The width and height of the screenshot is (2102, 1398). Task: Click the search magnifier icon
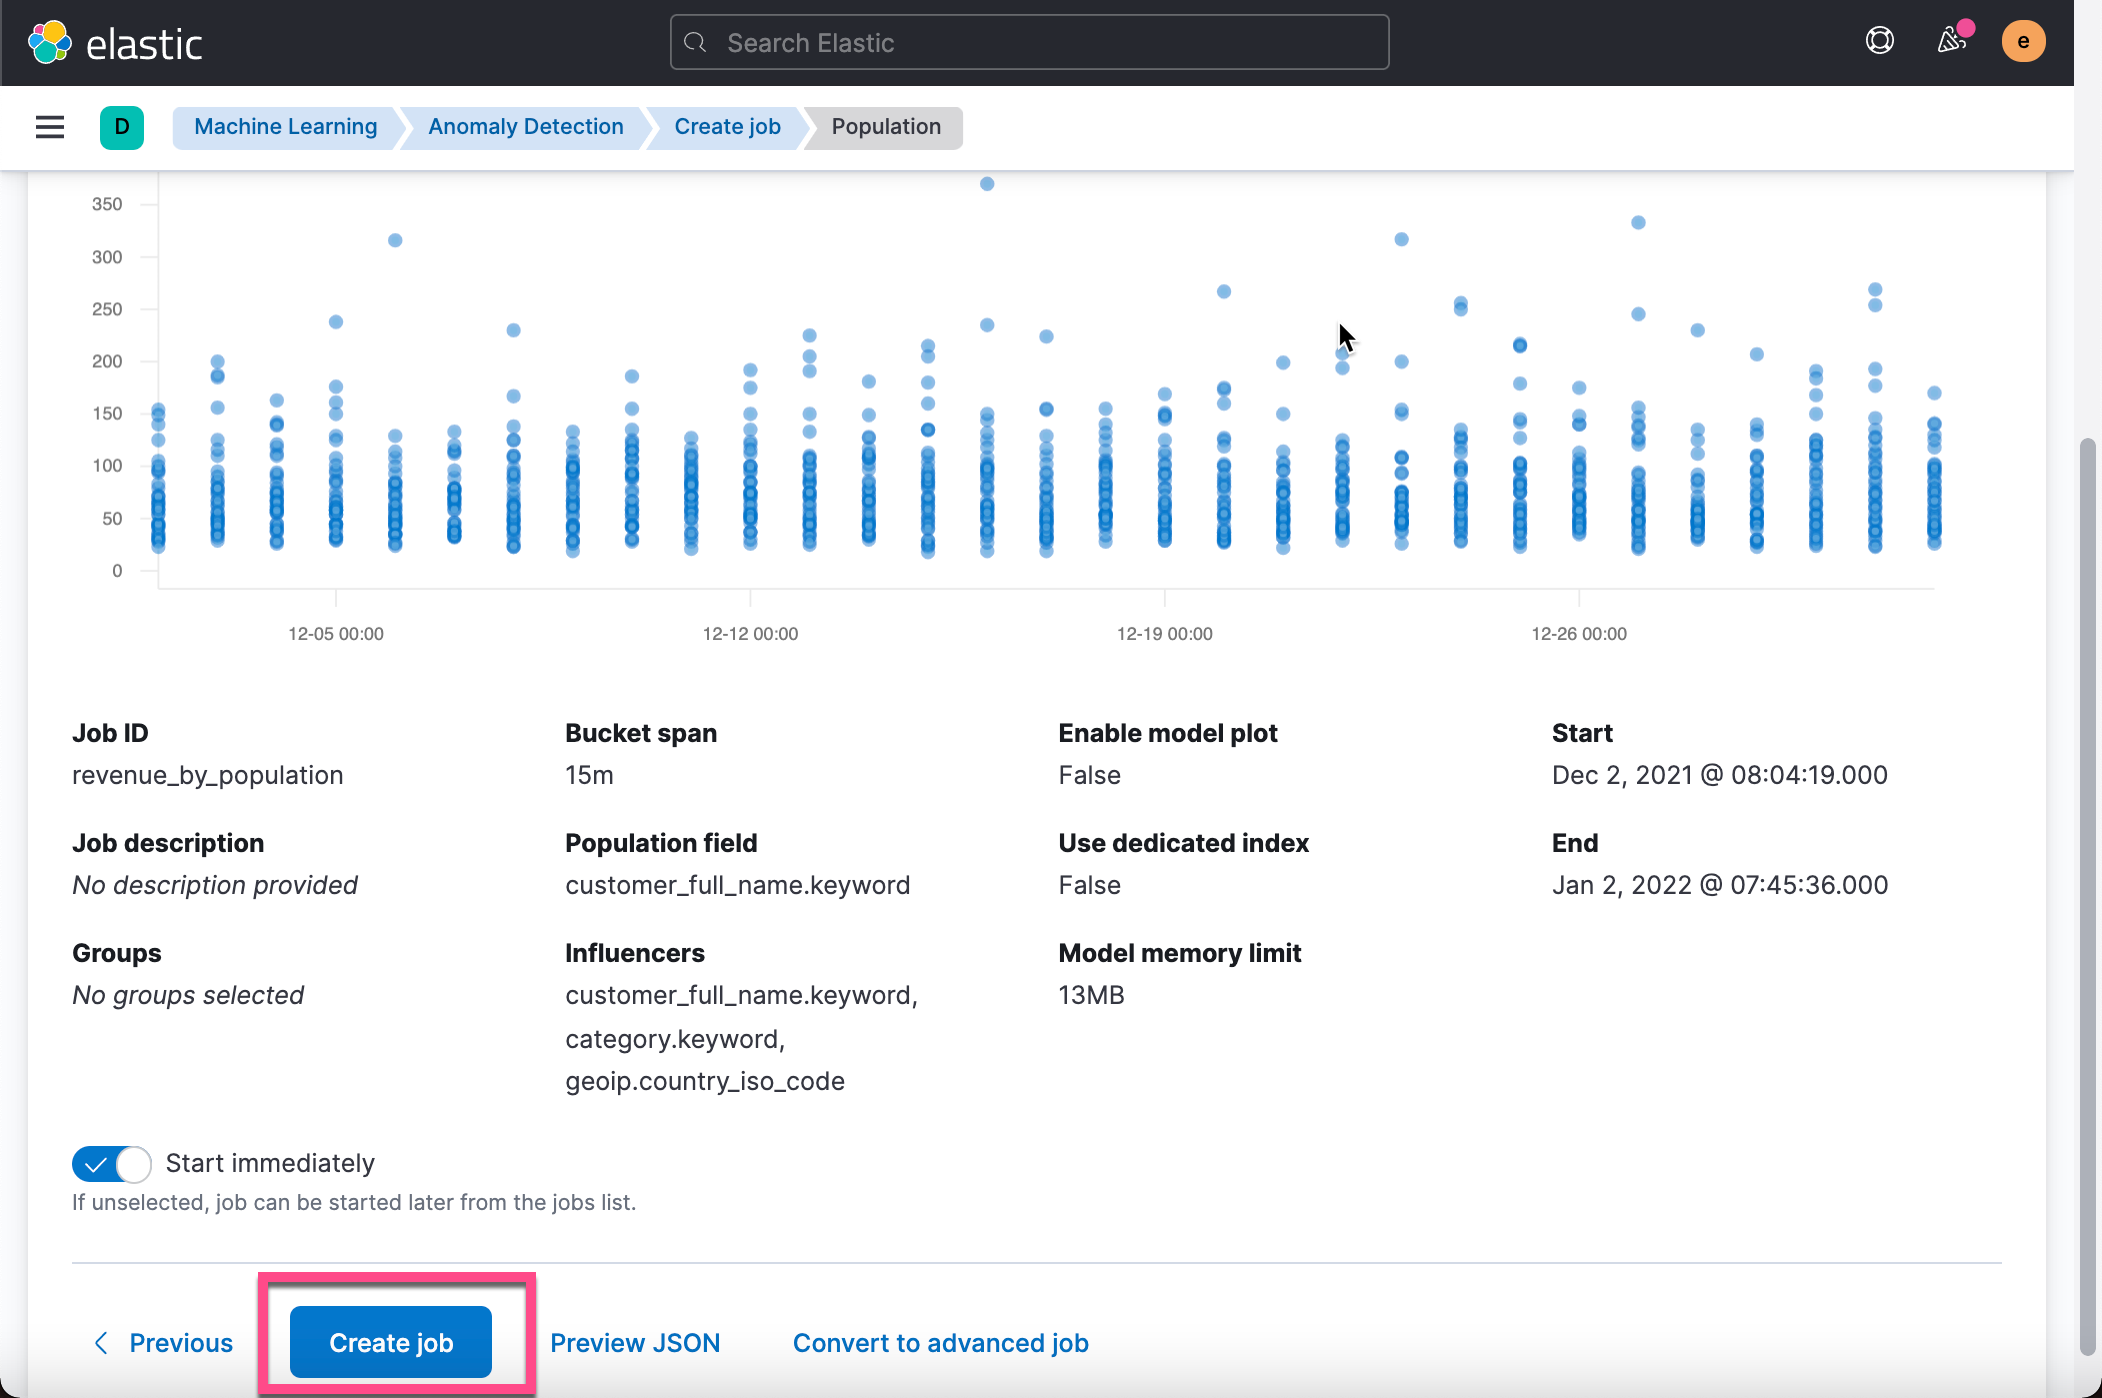tap(696, 42)
